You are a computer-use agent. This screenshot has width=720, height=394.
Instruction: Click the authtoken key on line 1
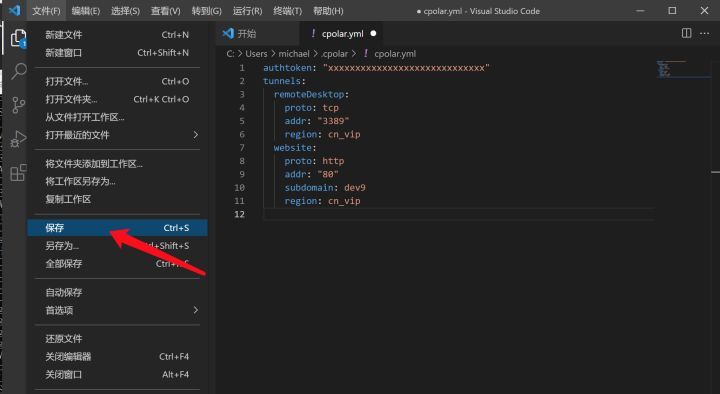point(287,68)
